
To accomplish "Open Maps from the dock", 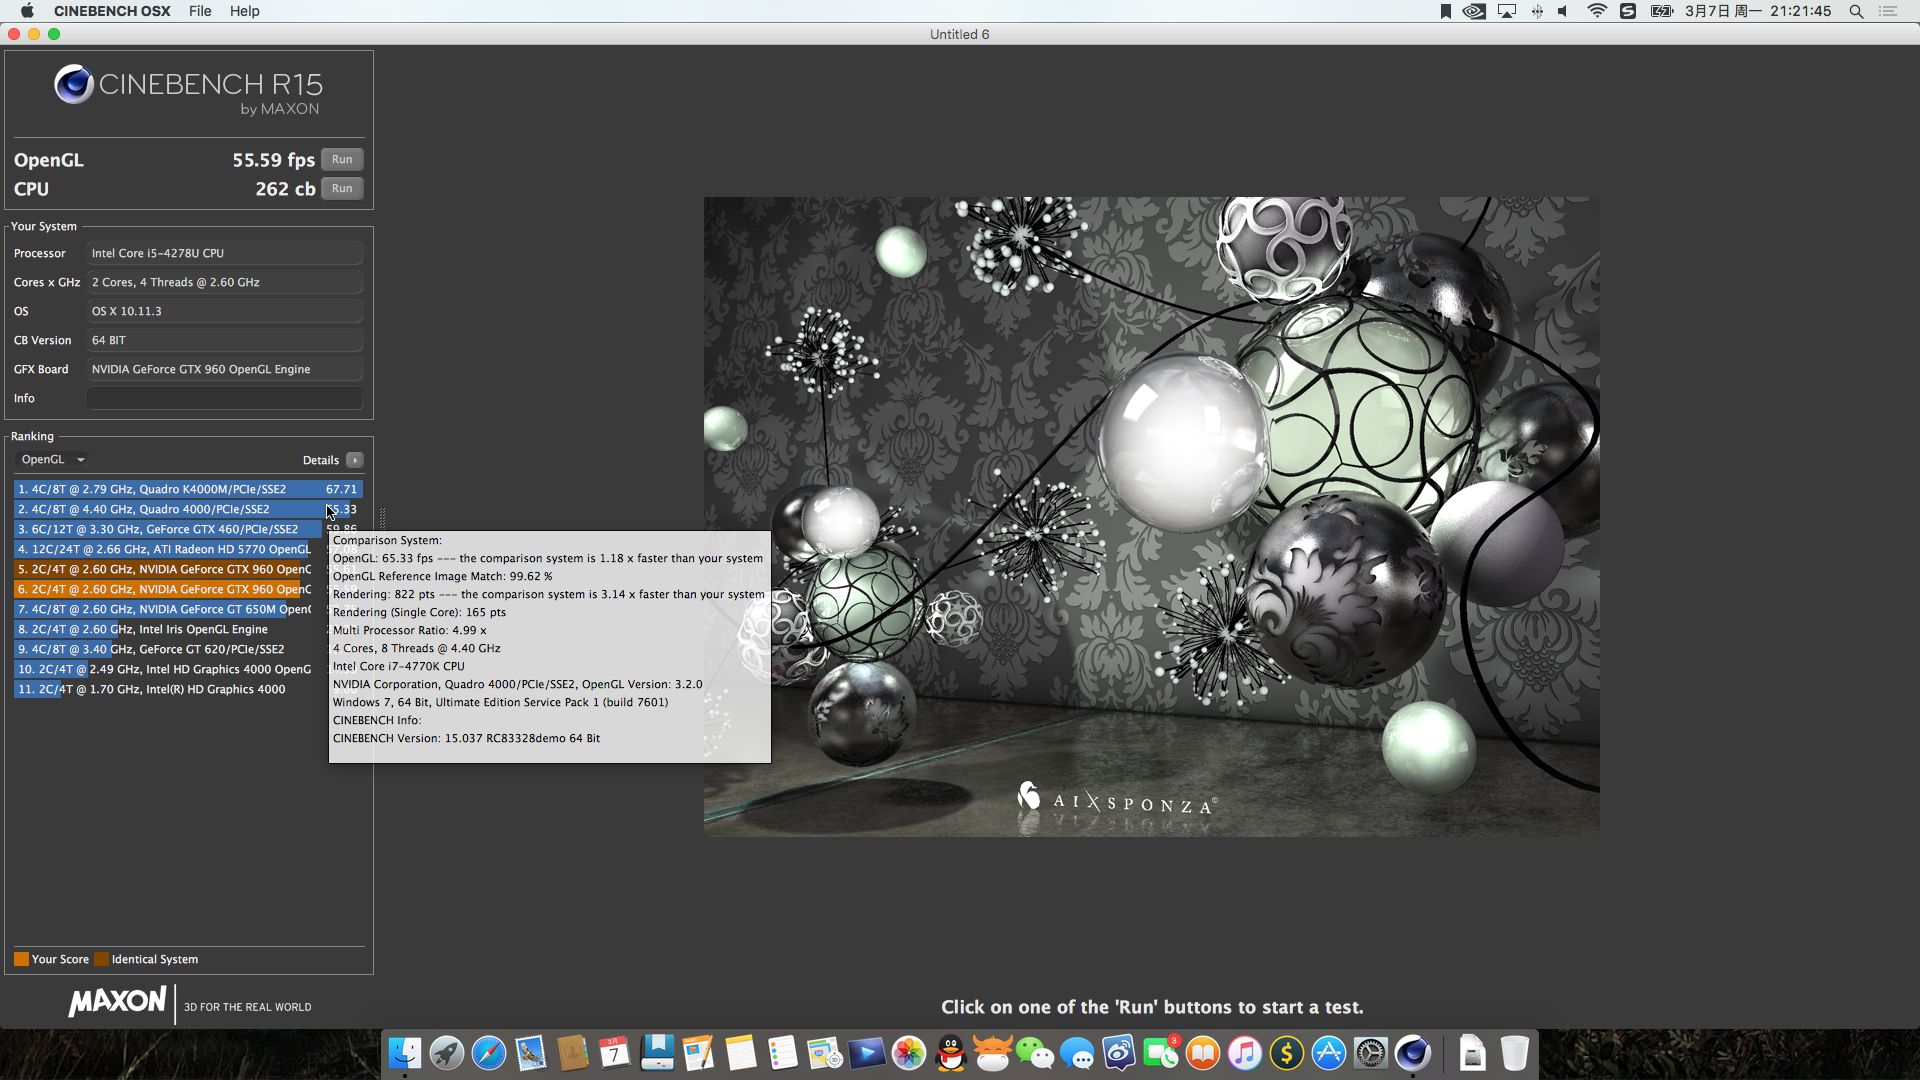I will [x=825, y=1053].
